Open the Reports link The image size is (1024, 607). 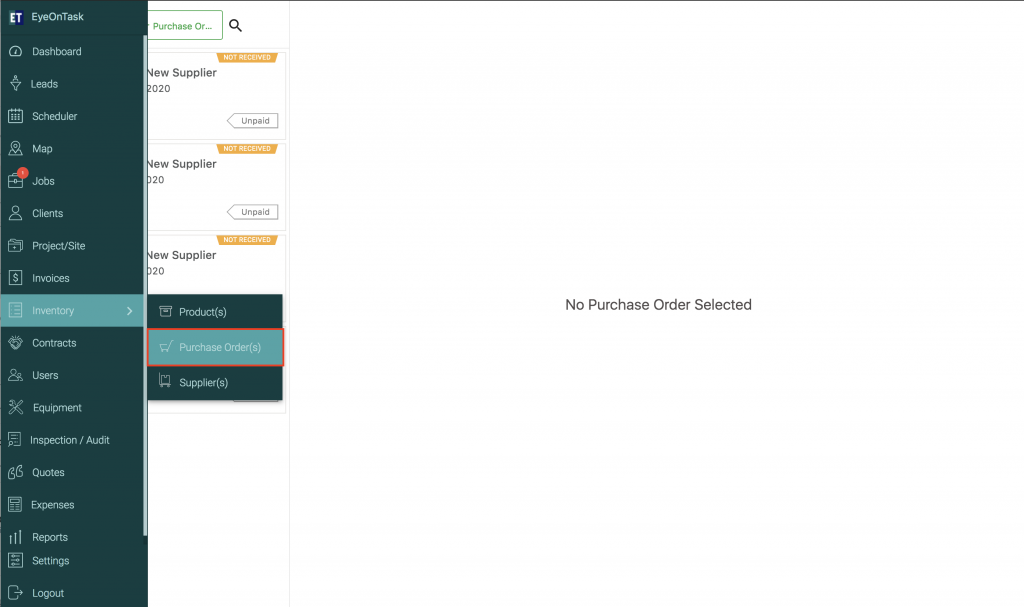[x=50, y=537]
